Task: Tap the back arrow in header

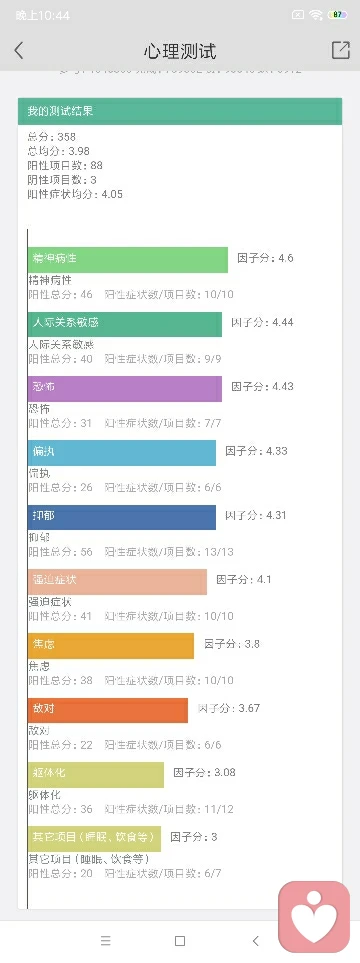Action: [18, 50]
